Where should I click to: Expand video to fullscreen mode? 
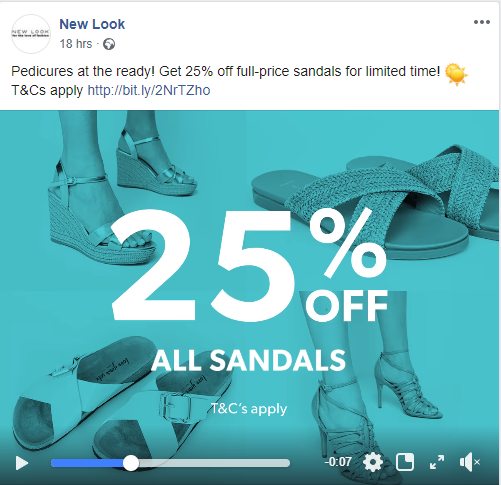(437, 462)
